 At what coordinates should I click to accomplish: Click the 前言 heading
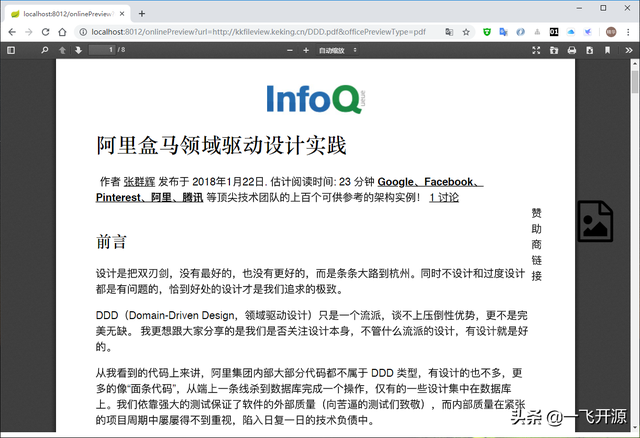[111, 242]
